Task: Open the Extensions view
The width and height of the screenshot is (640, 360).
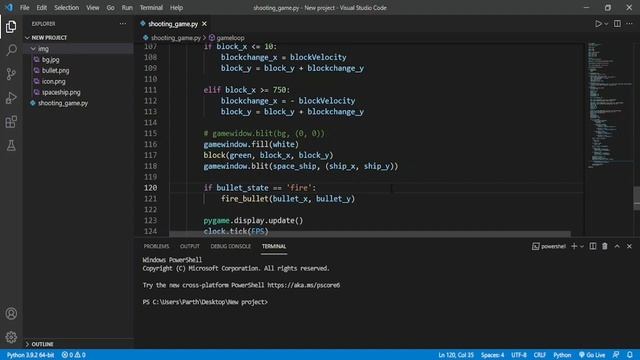Action: (x=11, y=122)
